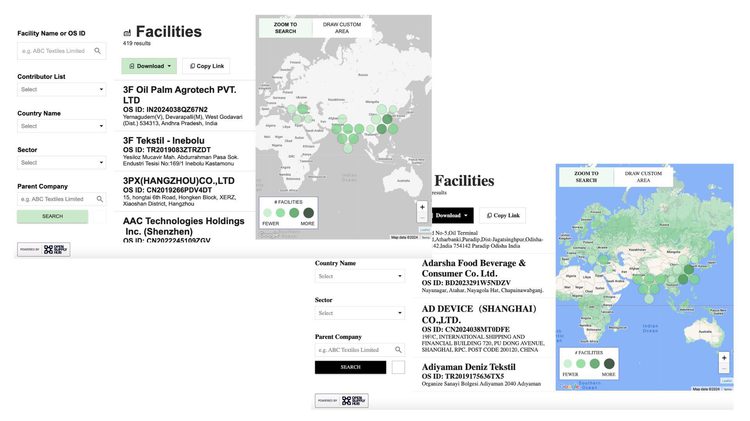
Task: Focus the Facility Name or OS ID input
Action: coord(62,51)
